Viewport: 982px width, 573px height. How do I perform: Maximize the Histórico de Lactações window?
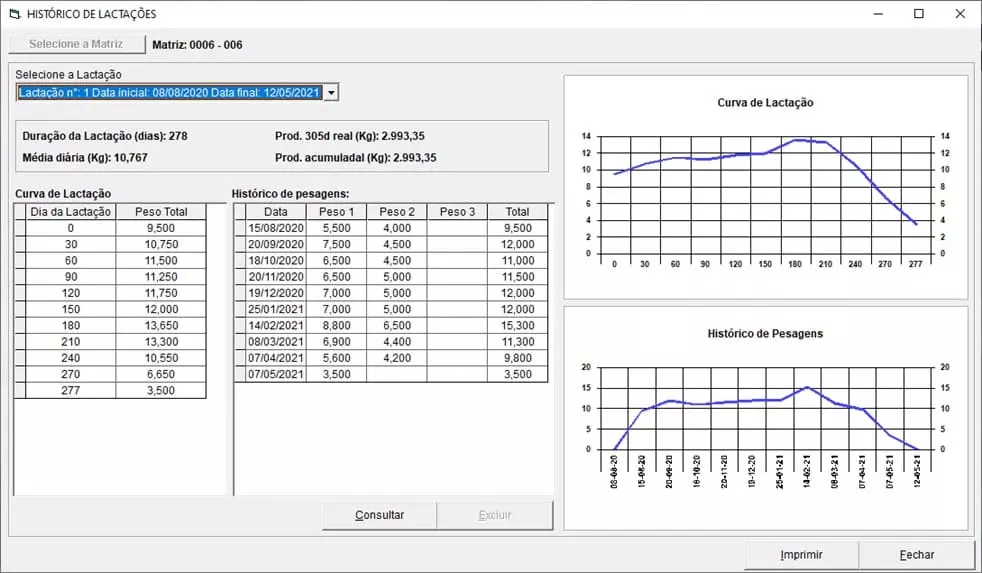[918, 14]
